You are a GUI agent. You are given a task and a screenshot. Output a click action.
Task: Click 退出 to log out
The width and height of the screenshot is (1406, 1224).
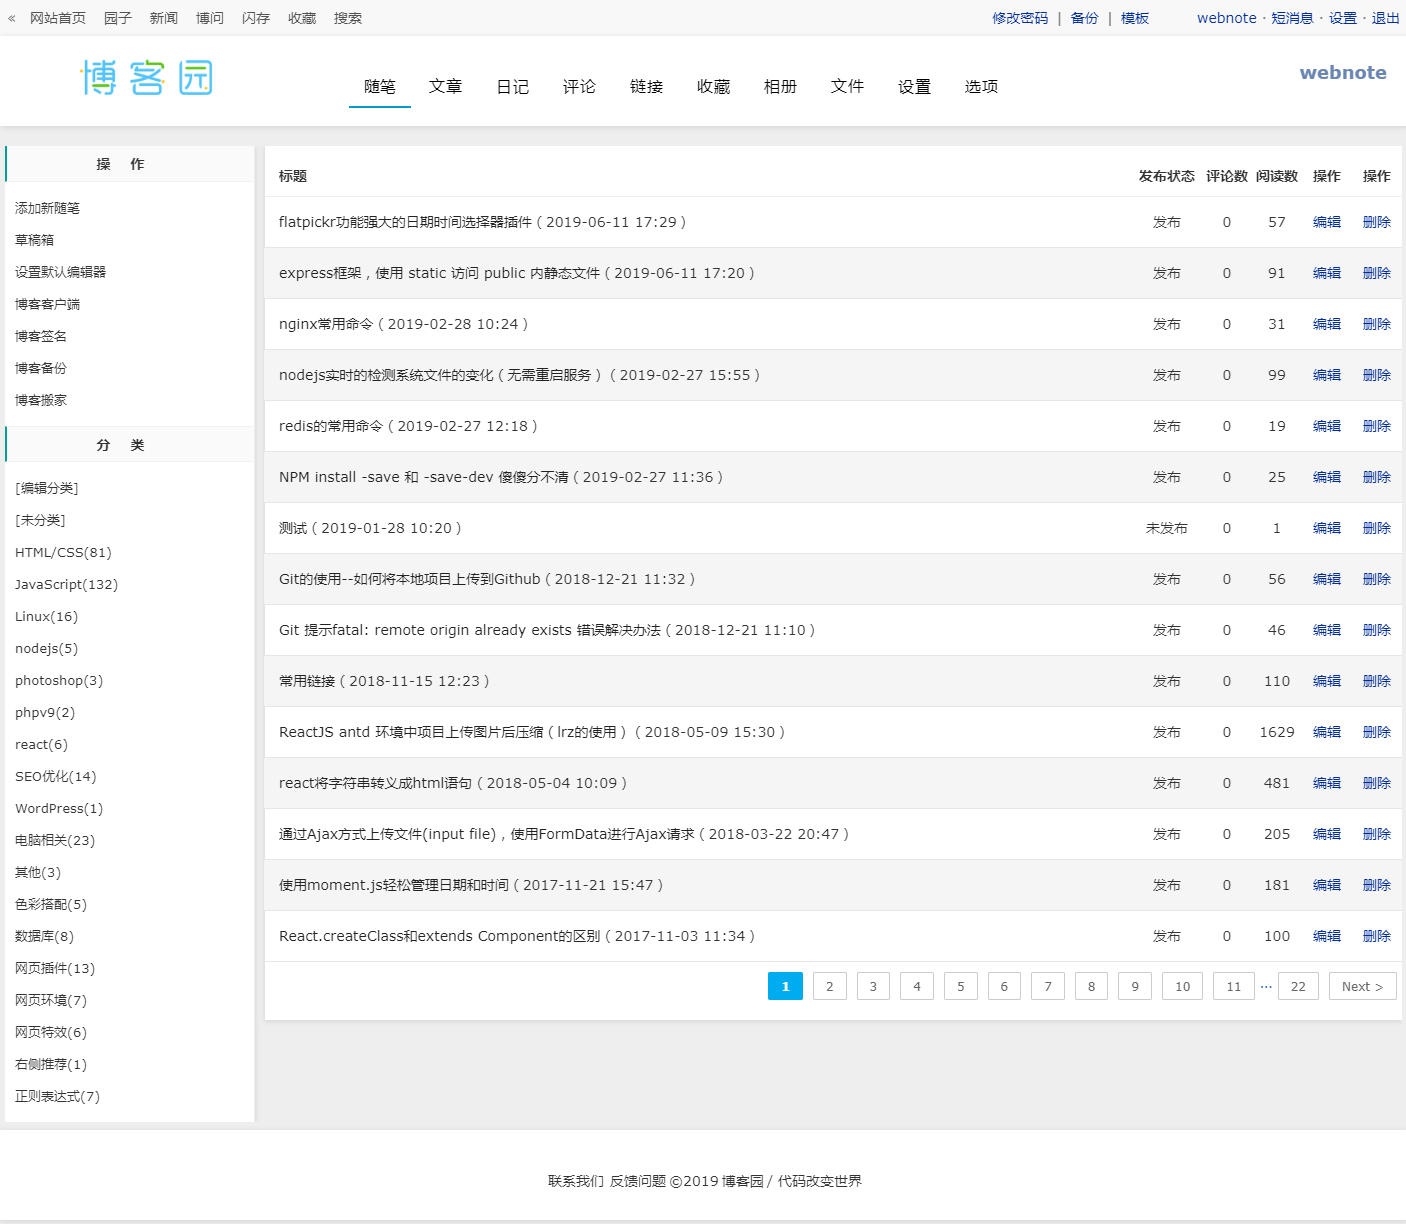(x=1386, y=18)
